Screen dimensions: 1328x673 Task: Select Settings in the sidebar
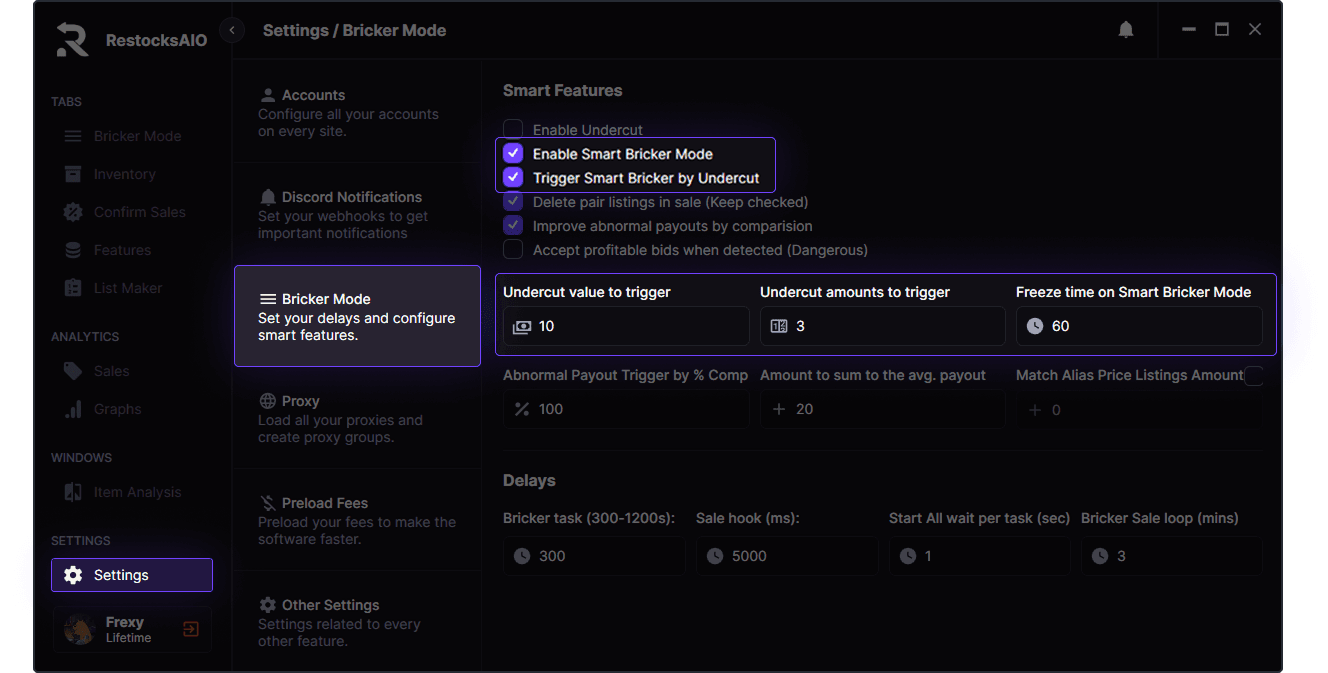coord(132,575)
